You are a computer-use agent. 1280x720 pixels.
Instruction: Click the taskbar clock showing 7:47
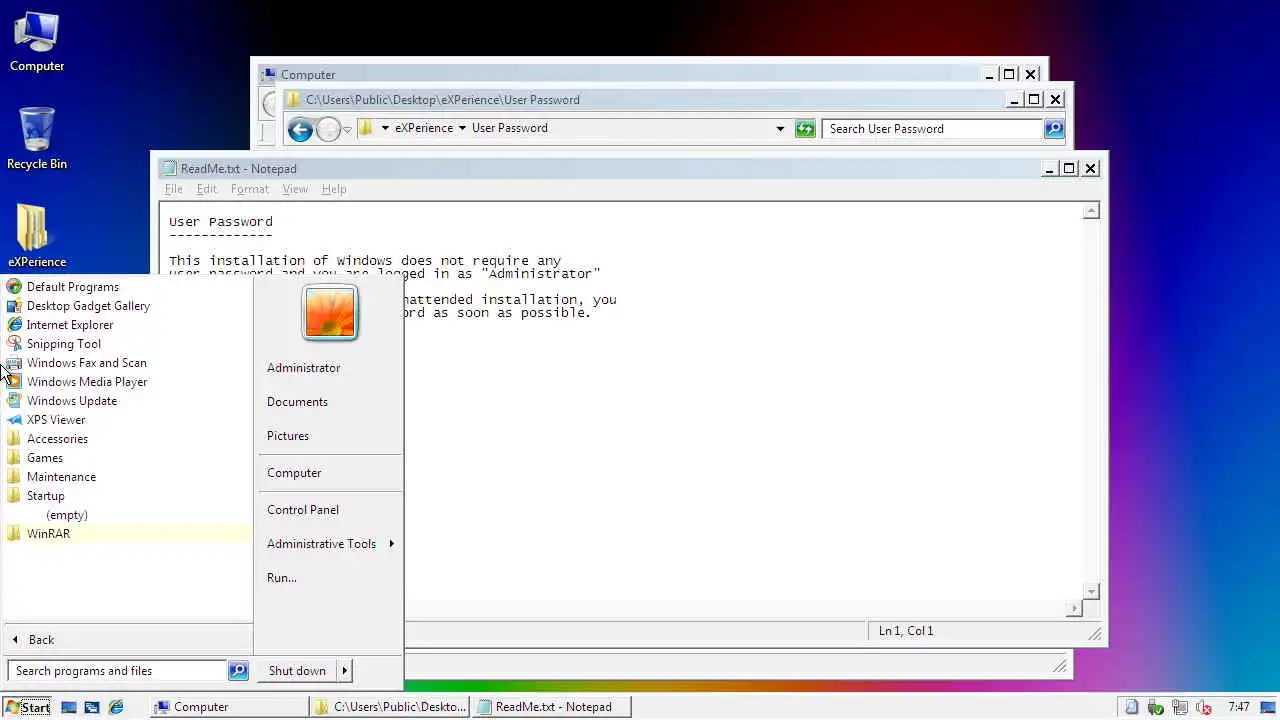(1238, 707)
